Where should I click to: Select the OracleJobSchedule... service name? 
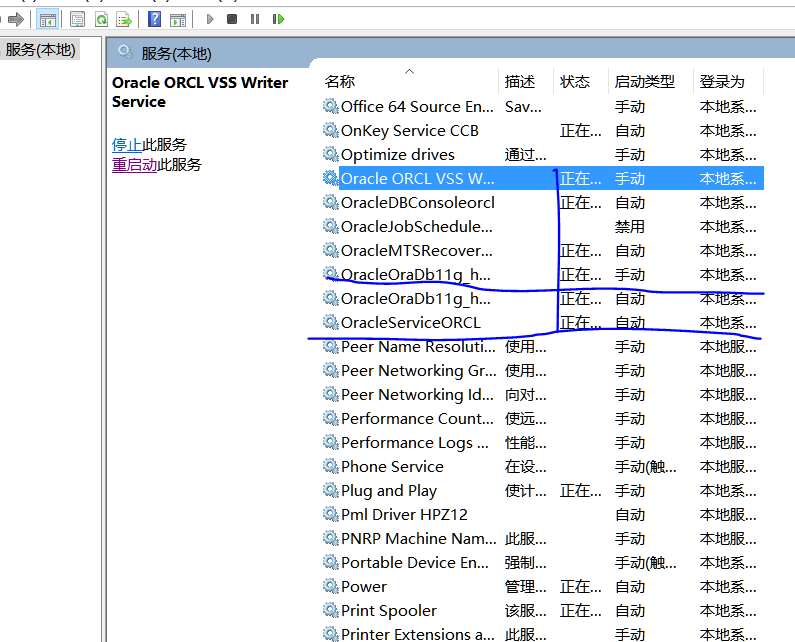(x=417, y=227)
